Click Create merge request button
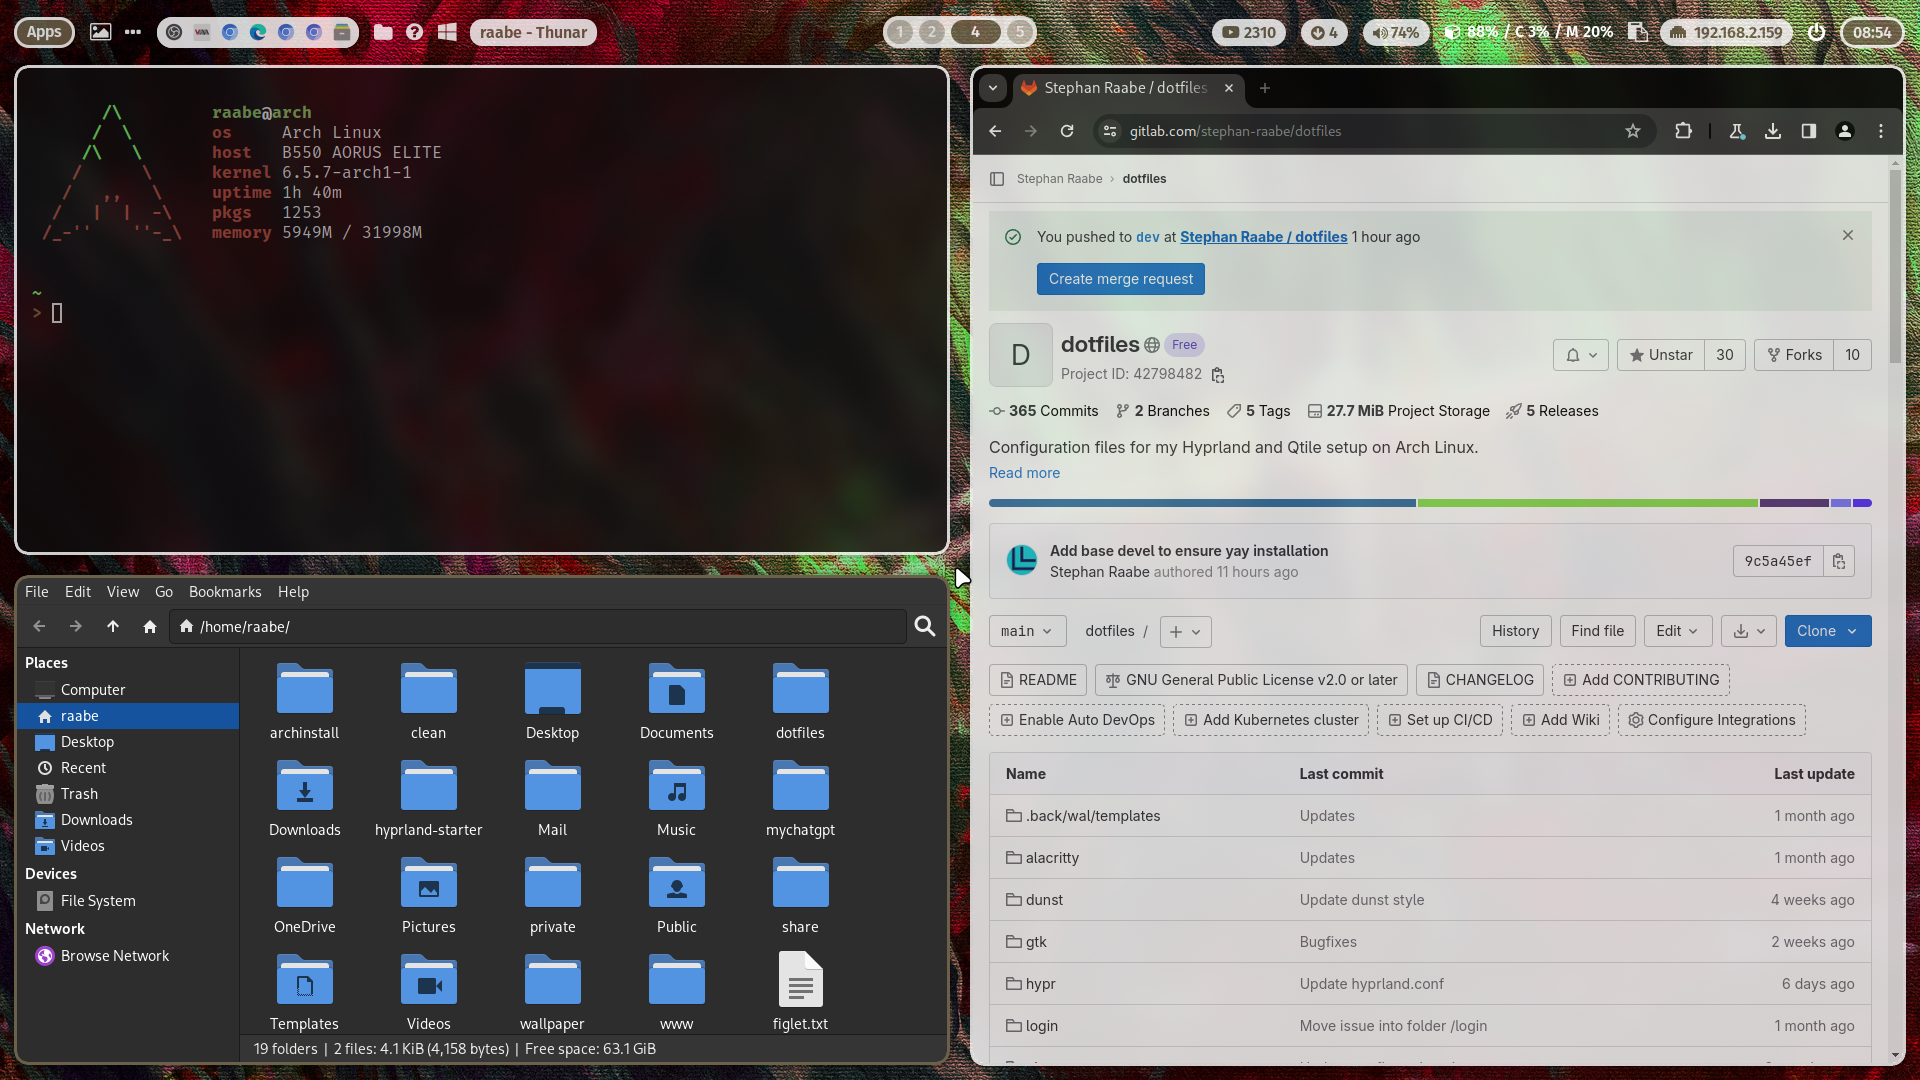 click(x=1121, y=278)
